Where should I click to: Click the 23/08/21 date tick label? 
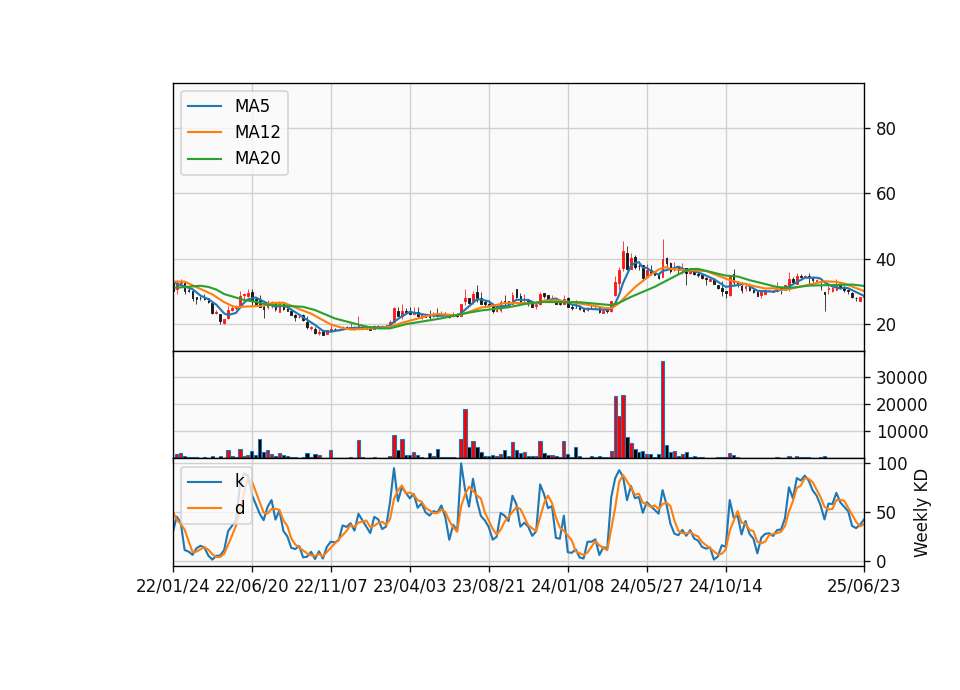click(x=489, y=586)
